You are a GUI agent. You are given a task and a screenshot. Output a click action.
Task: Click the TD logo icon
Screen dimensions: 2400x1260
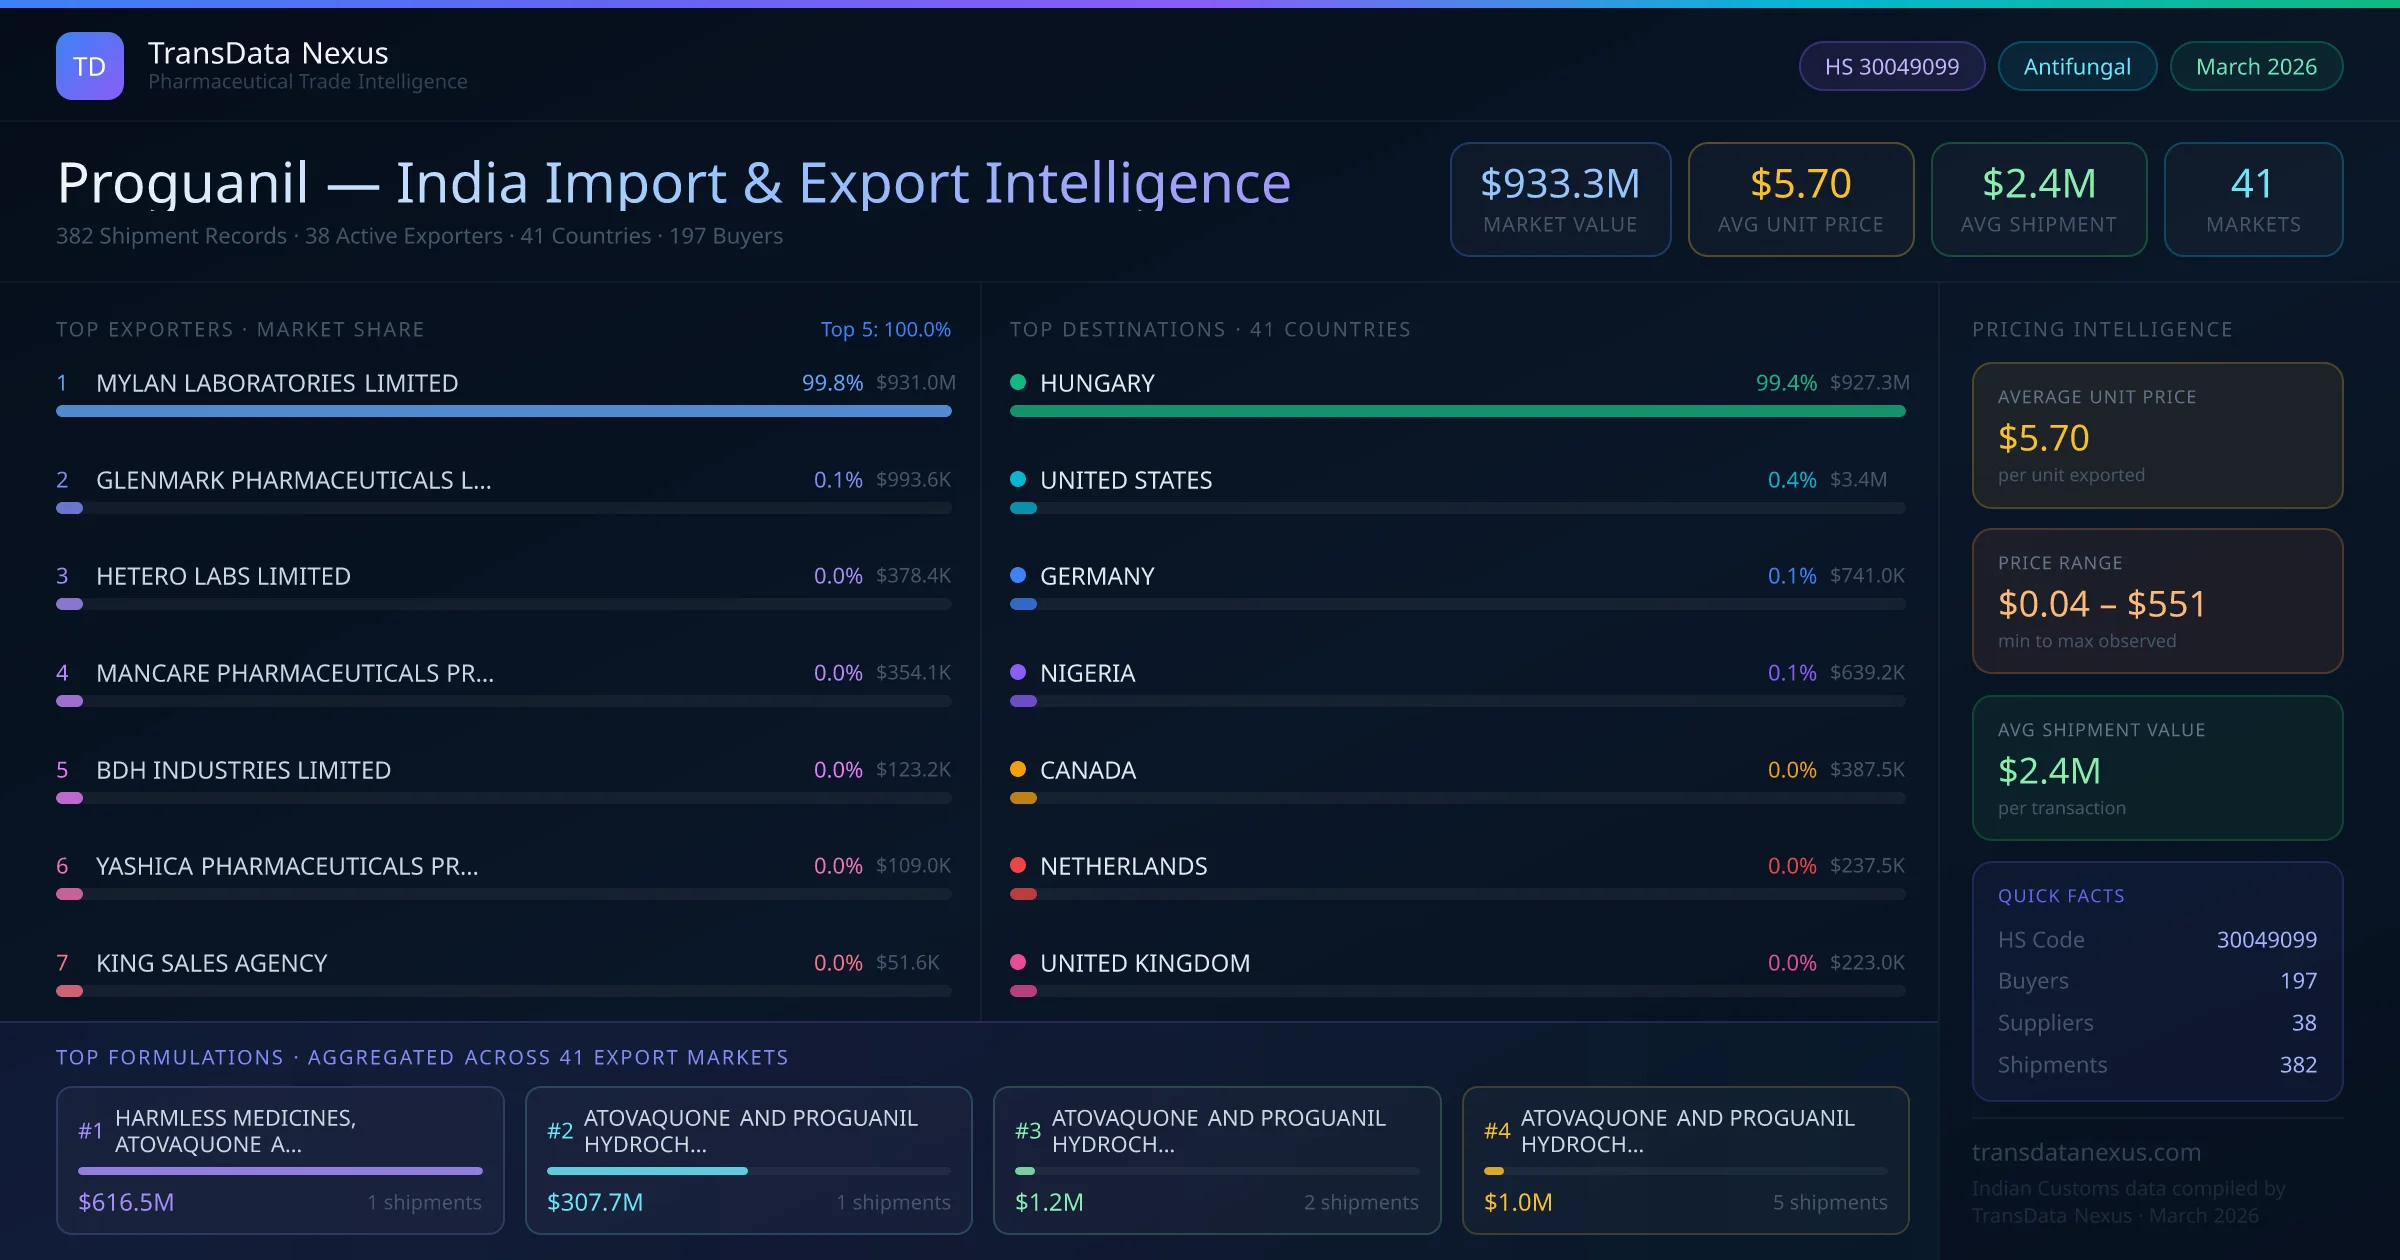click(x=89, y=66)
